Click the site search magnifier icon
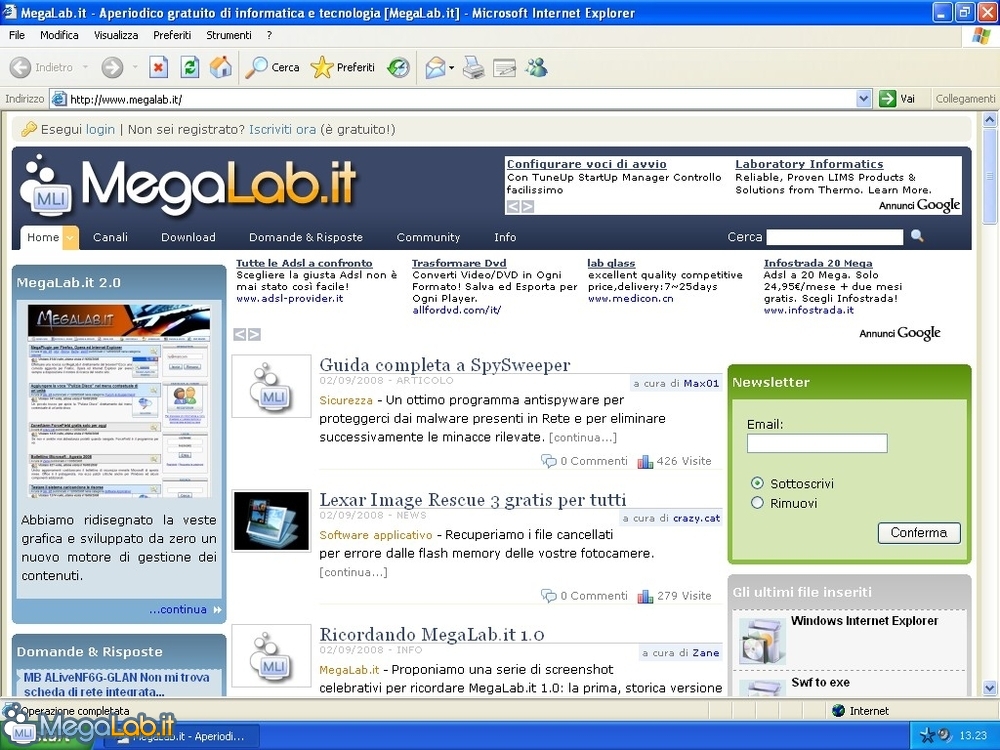Image resolution: width=1000 pixels, height=750 pixels. pos(917,236)
